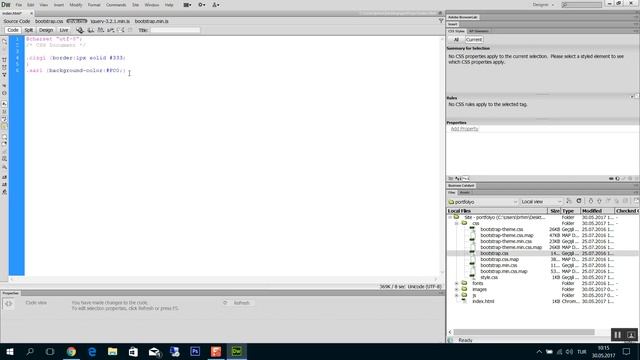Click the Expand All coding toolbar icon
The width and height of the screenshot is (640, 360).
4,75
